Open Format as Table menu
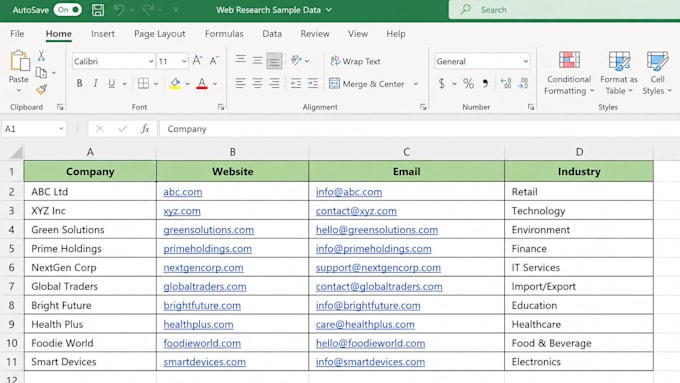This screenshot has width=680, height=383. (x=619, y=73)
